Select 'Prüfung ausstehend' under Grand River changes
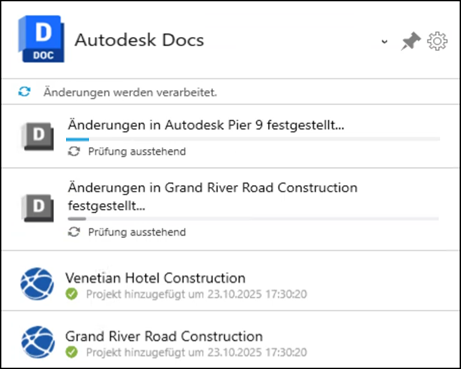 (137, 232)
